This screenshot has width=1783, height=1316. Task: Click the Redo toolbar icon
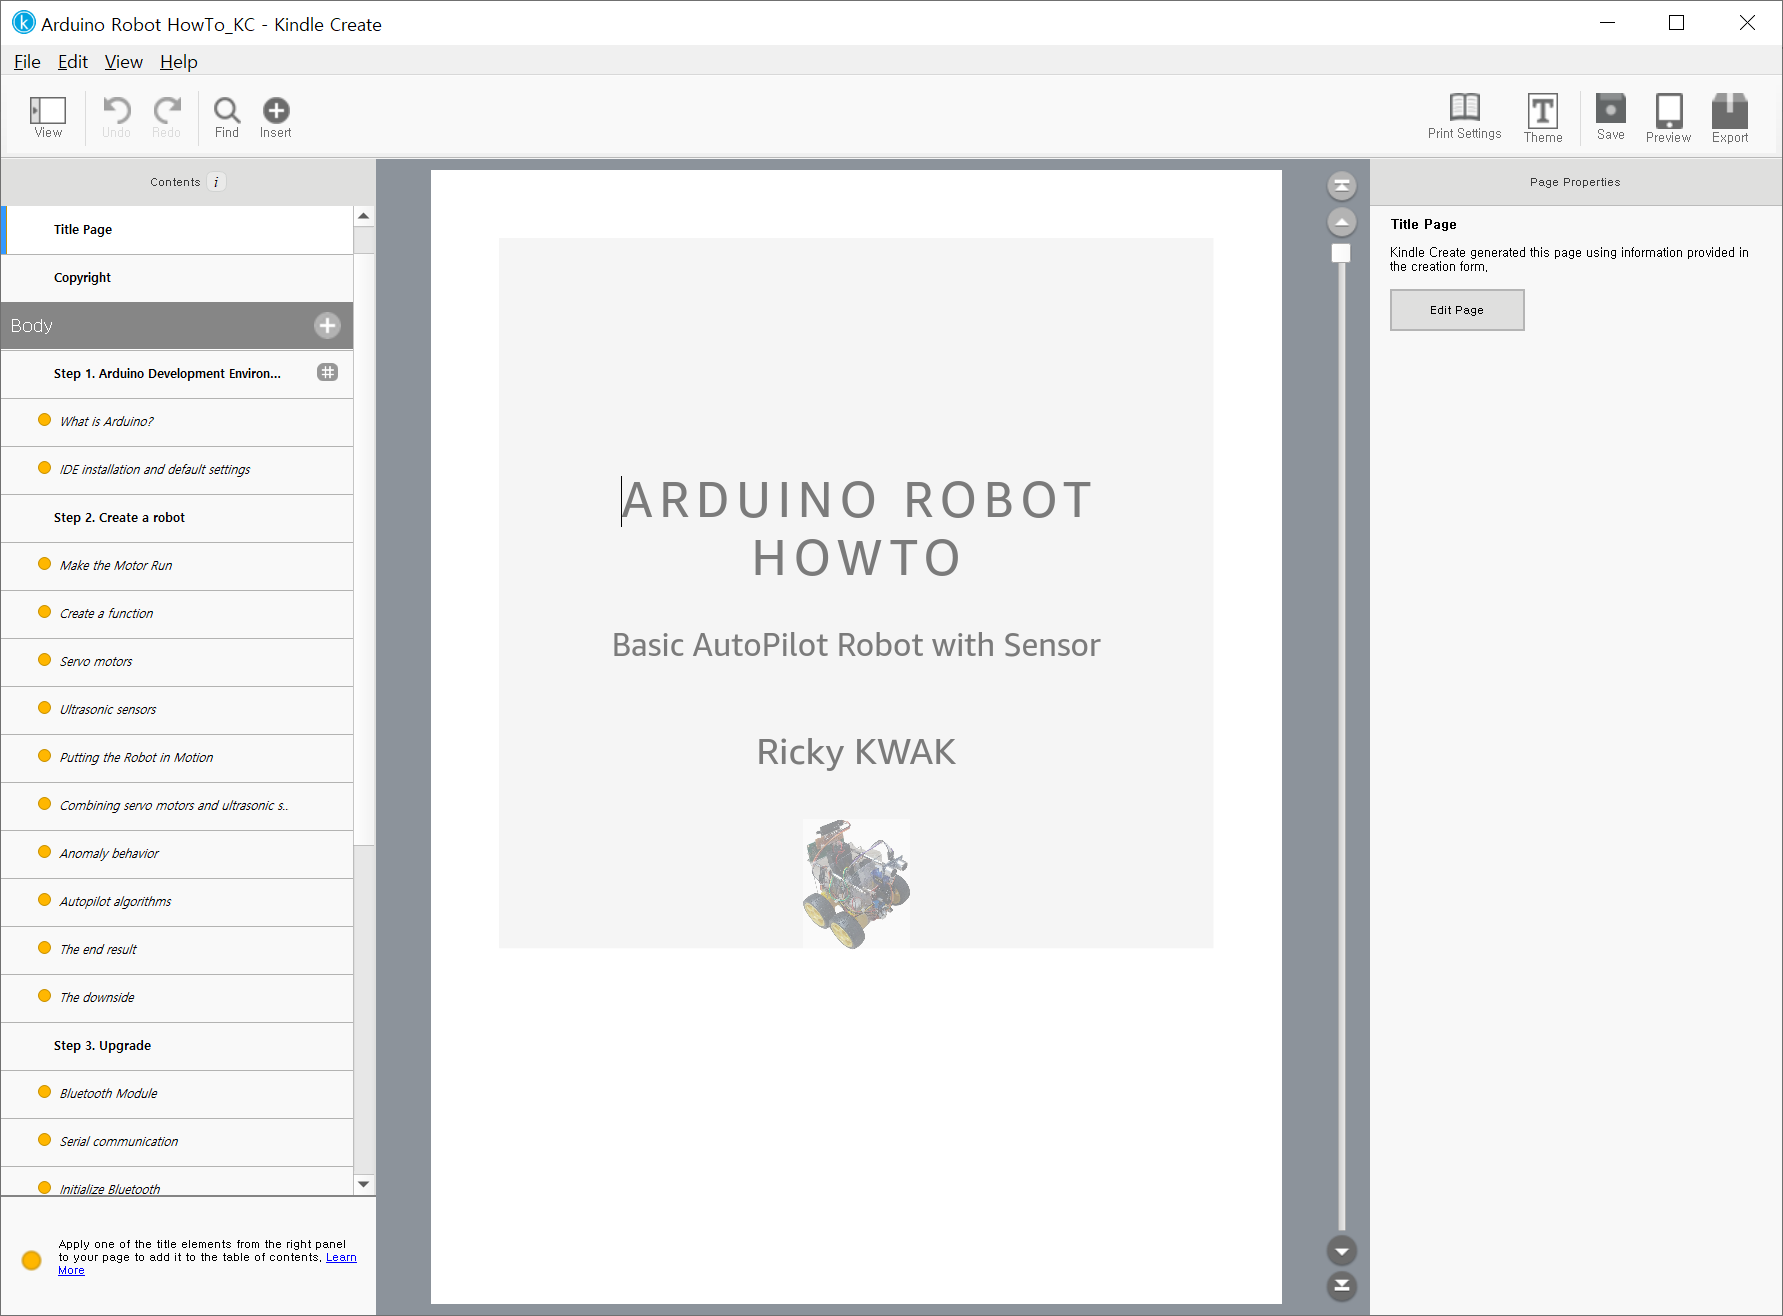[x=167, y=117]
